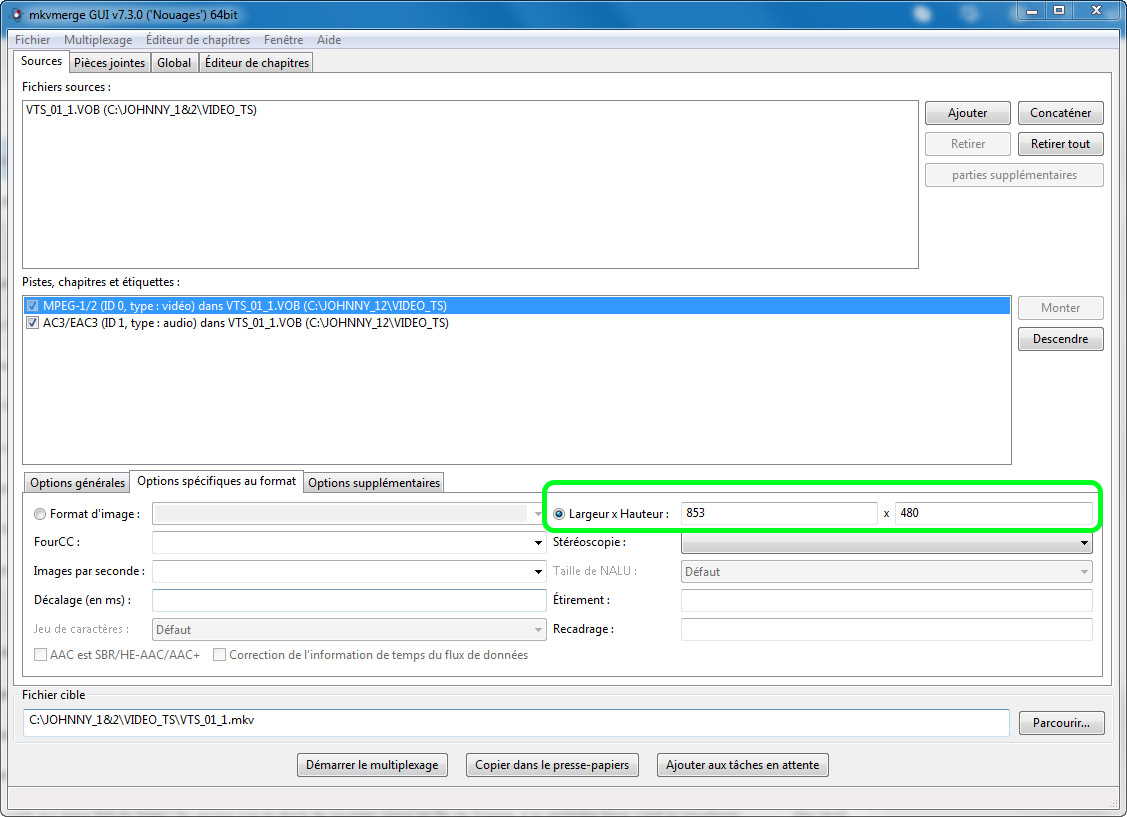Switch to the Pièces jointes tab
The height and width of the screenshot is (817, 1127).
(x=109, y=63)
